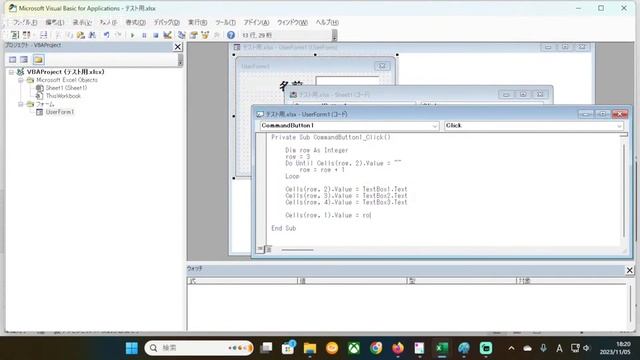Collapse the Microsoft Excel Objects folder
Viewport: 640px width, 360px height.
[20, 80]
